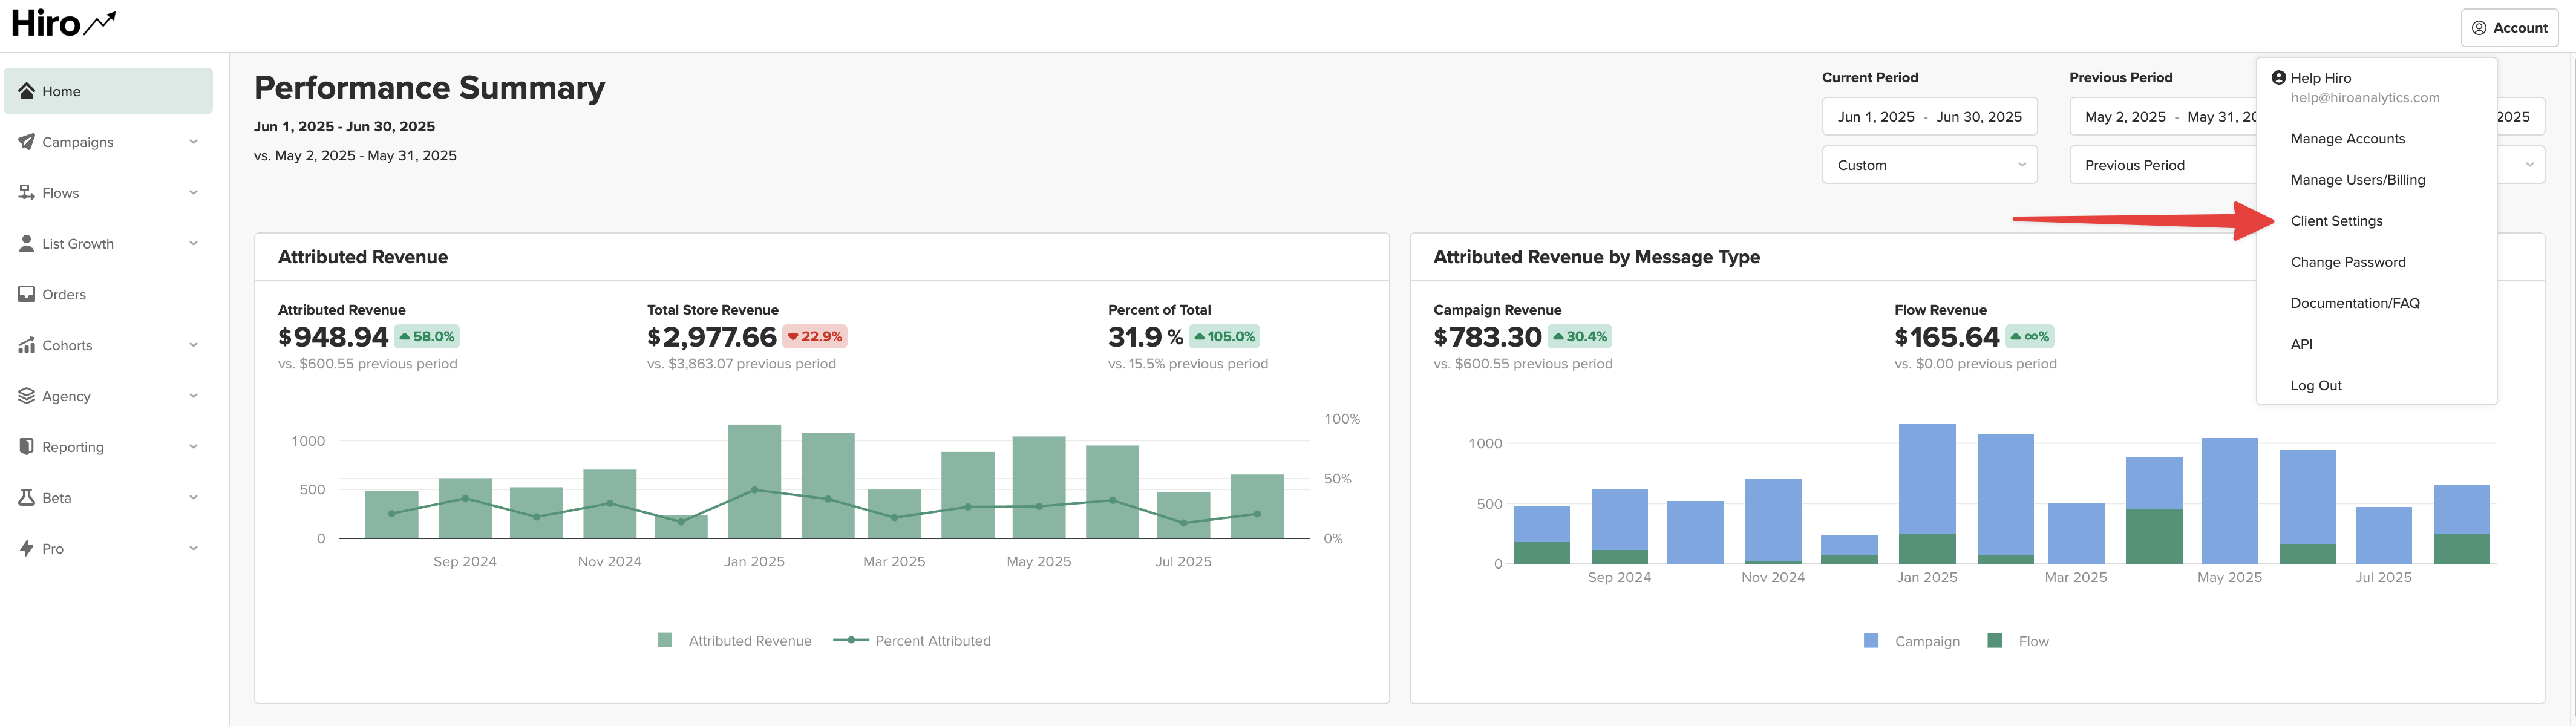Viewport: 2576px width, 726px height.
Task: Click the Account button
Action: (2509, 28)
